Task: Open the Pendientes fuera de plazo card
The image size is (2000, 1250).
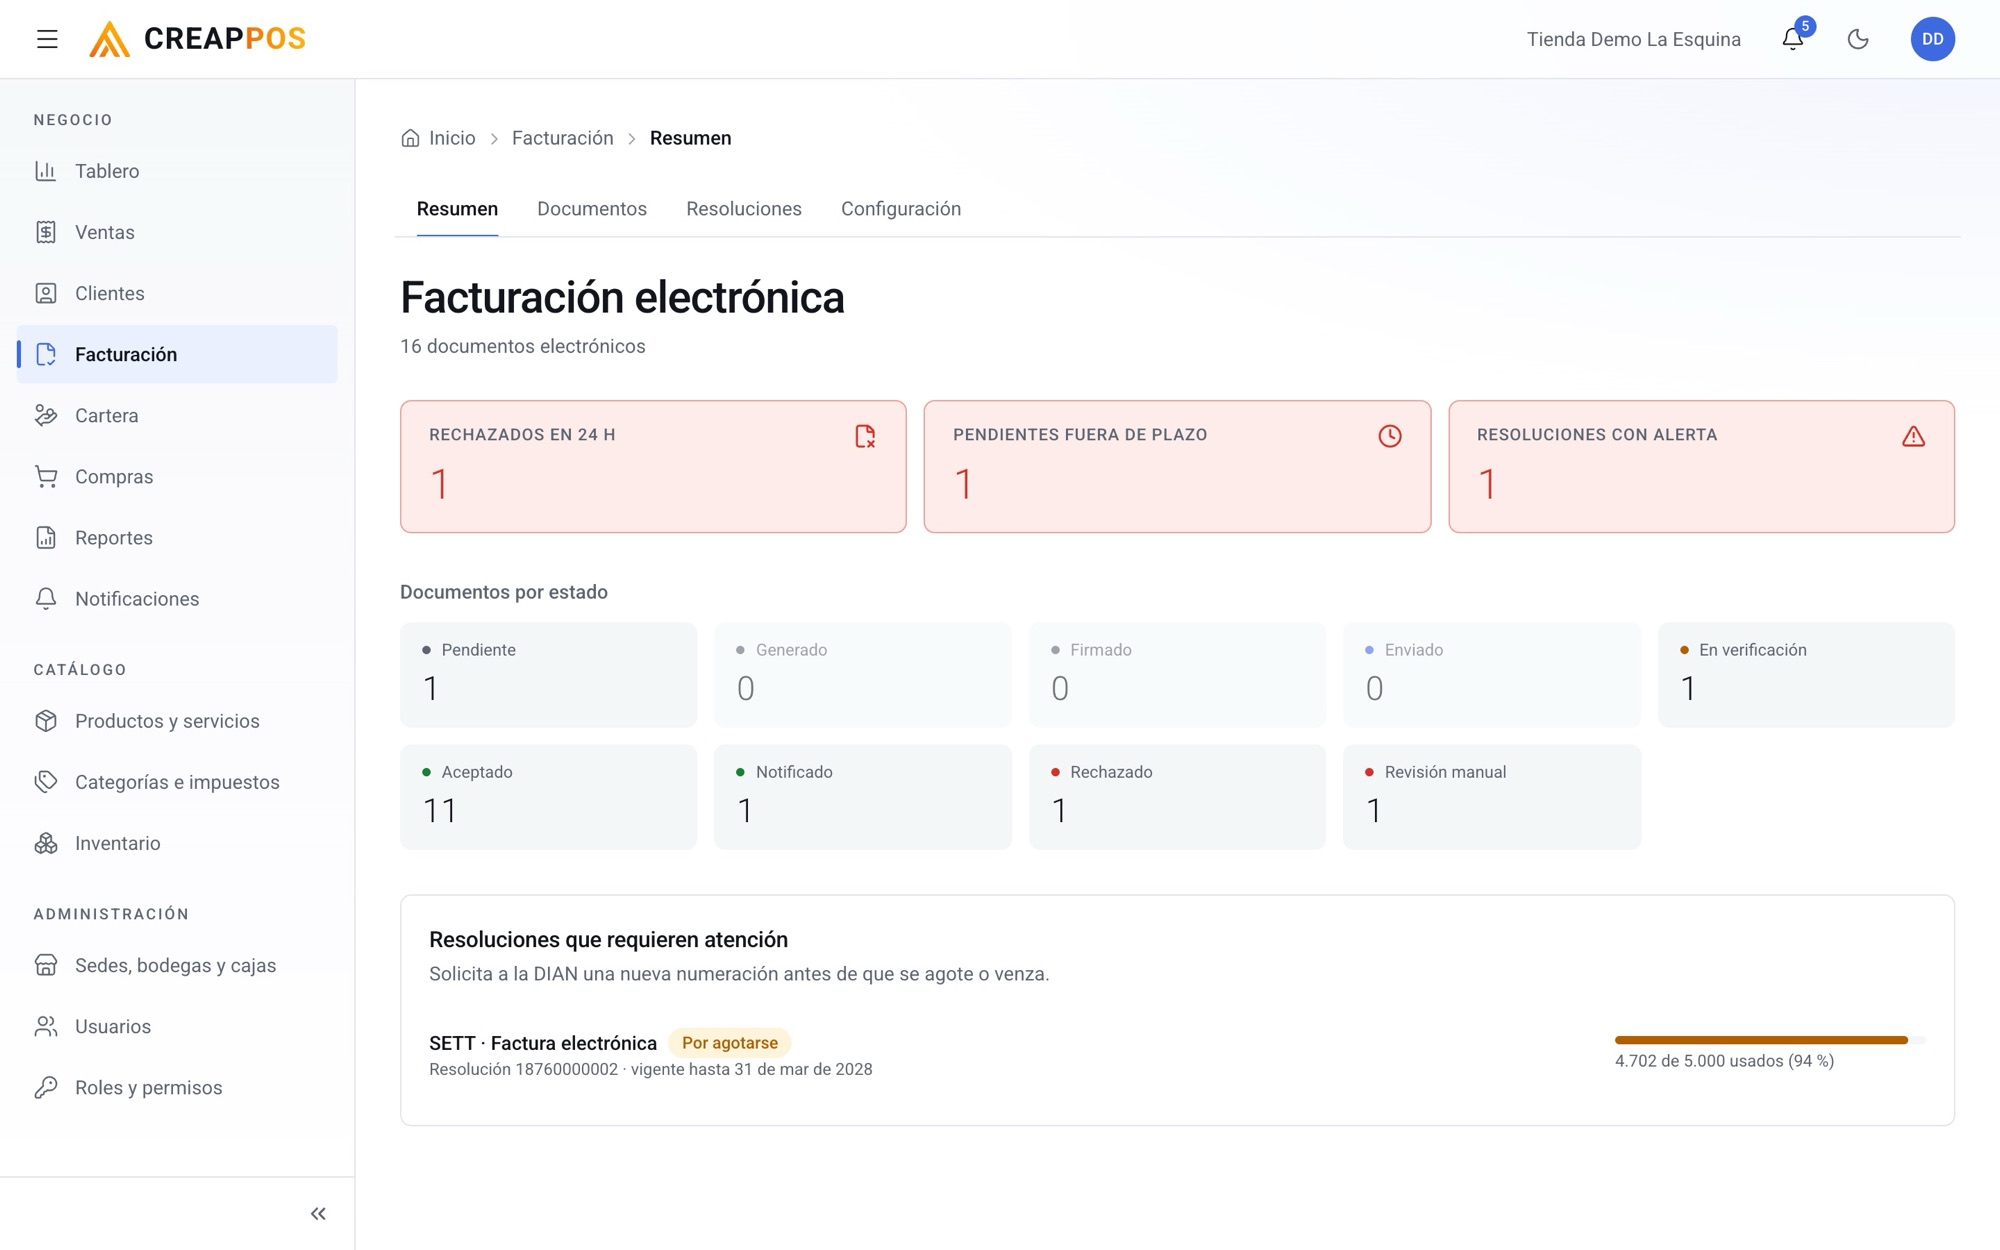Action: [x=1177, y=467]
